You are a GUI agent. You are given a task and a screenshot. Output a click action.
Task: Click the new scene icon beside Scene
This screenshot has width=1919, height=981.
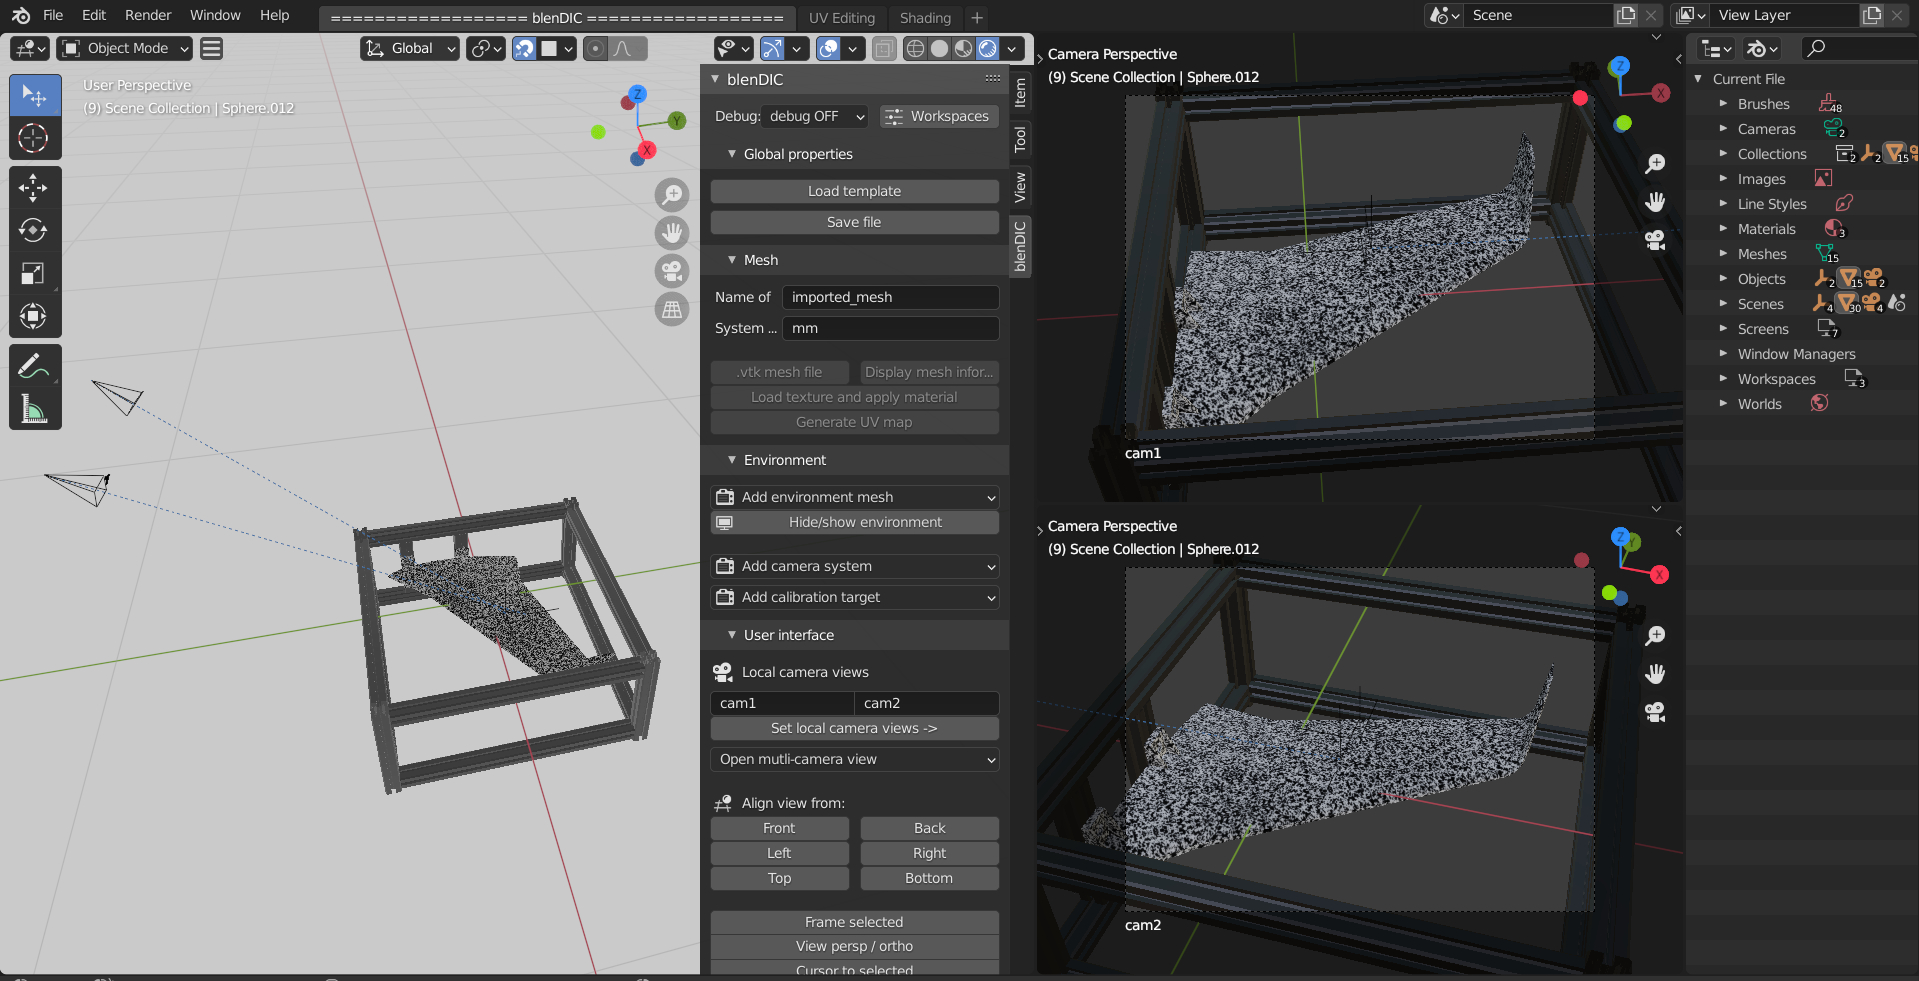[1627, 15]
